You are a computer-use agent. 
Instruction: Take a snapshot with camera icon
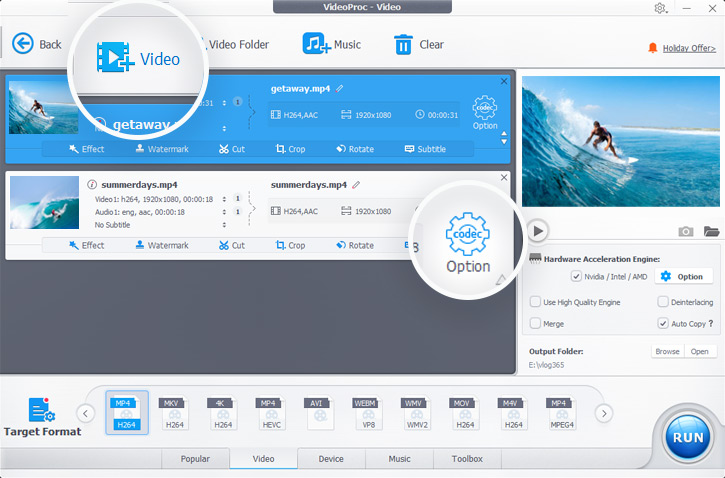tap(686, 231)
